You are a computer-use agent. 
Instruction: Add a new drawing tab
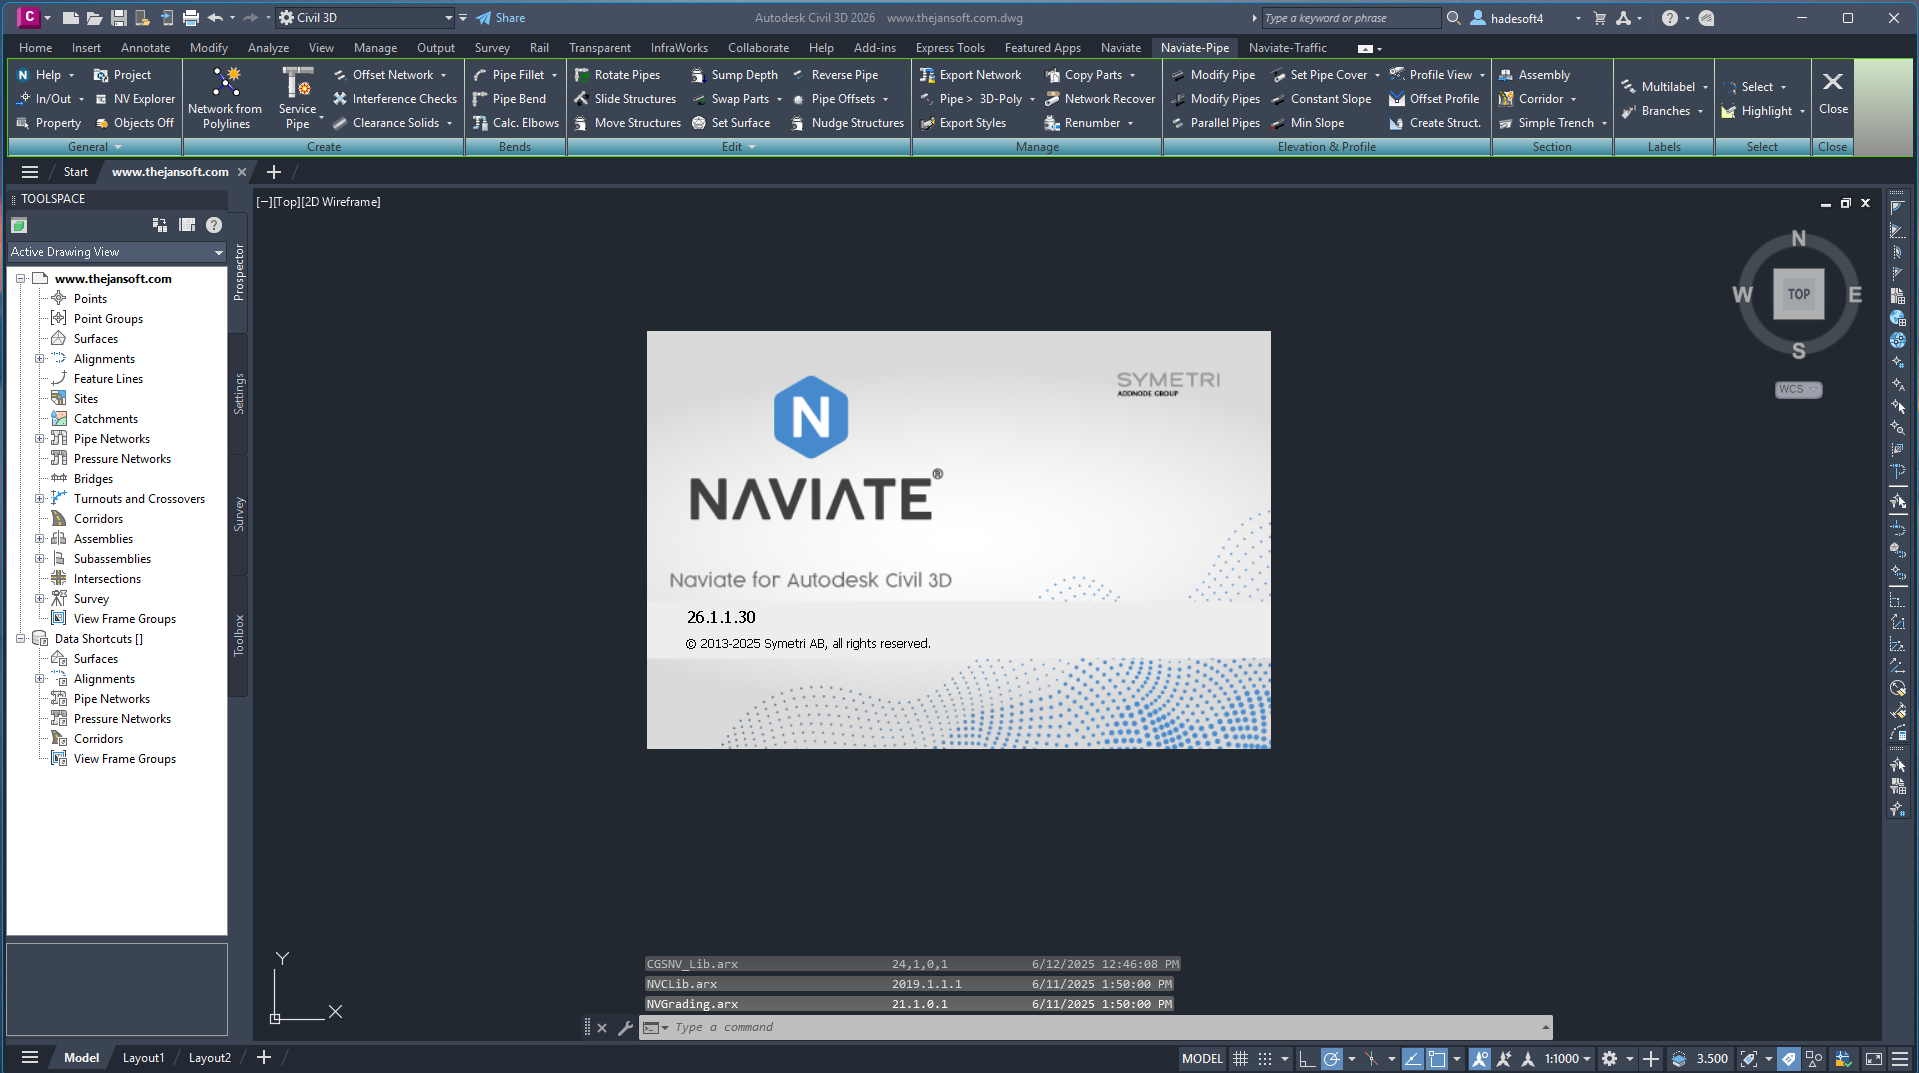tap(274, 172)
